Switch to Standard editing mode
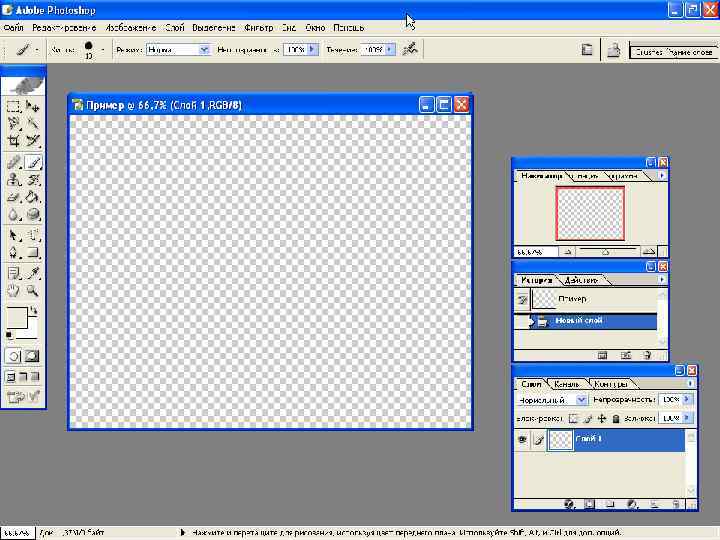This screenshot has height=540, width=720. (13, 356)
